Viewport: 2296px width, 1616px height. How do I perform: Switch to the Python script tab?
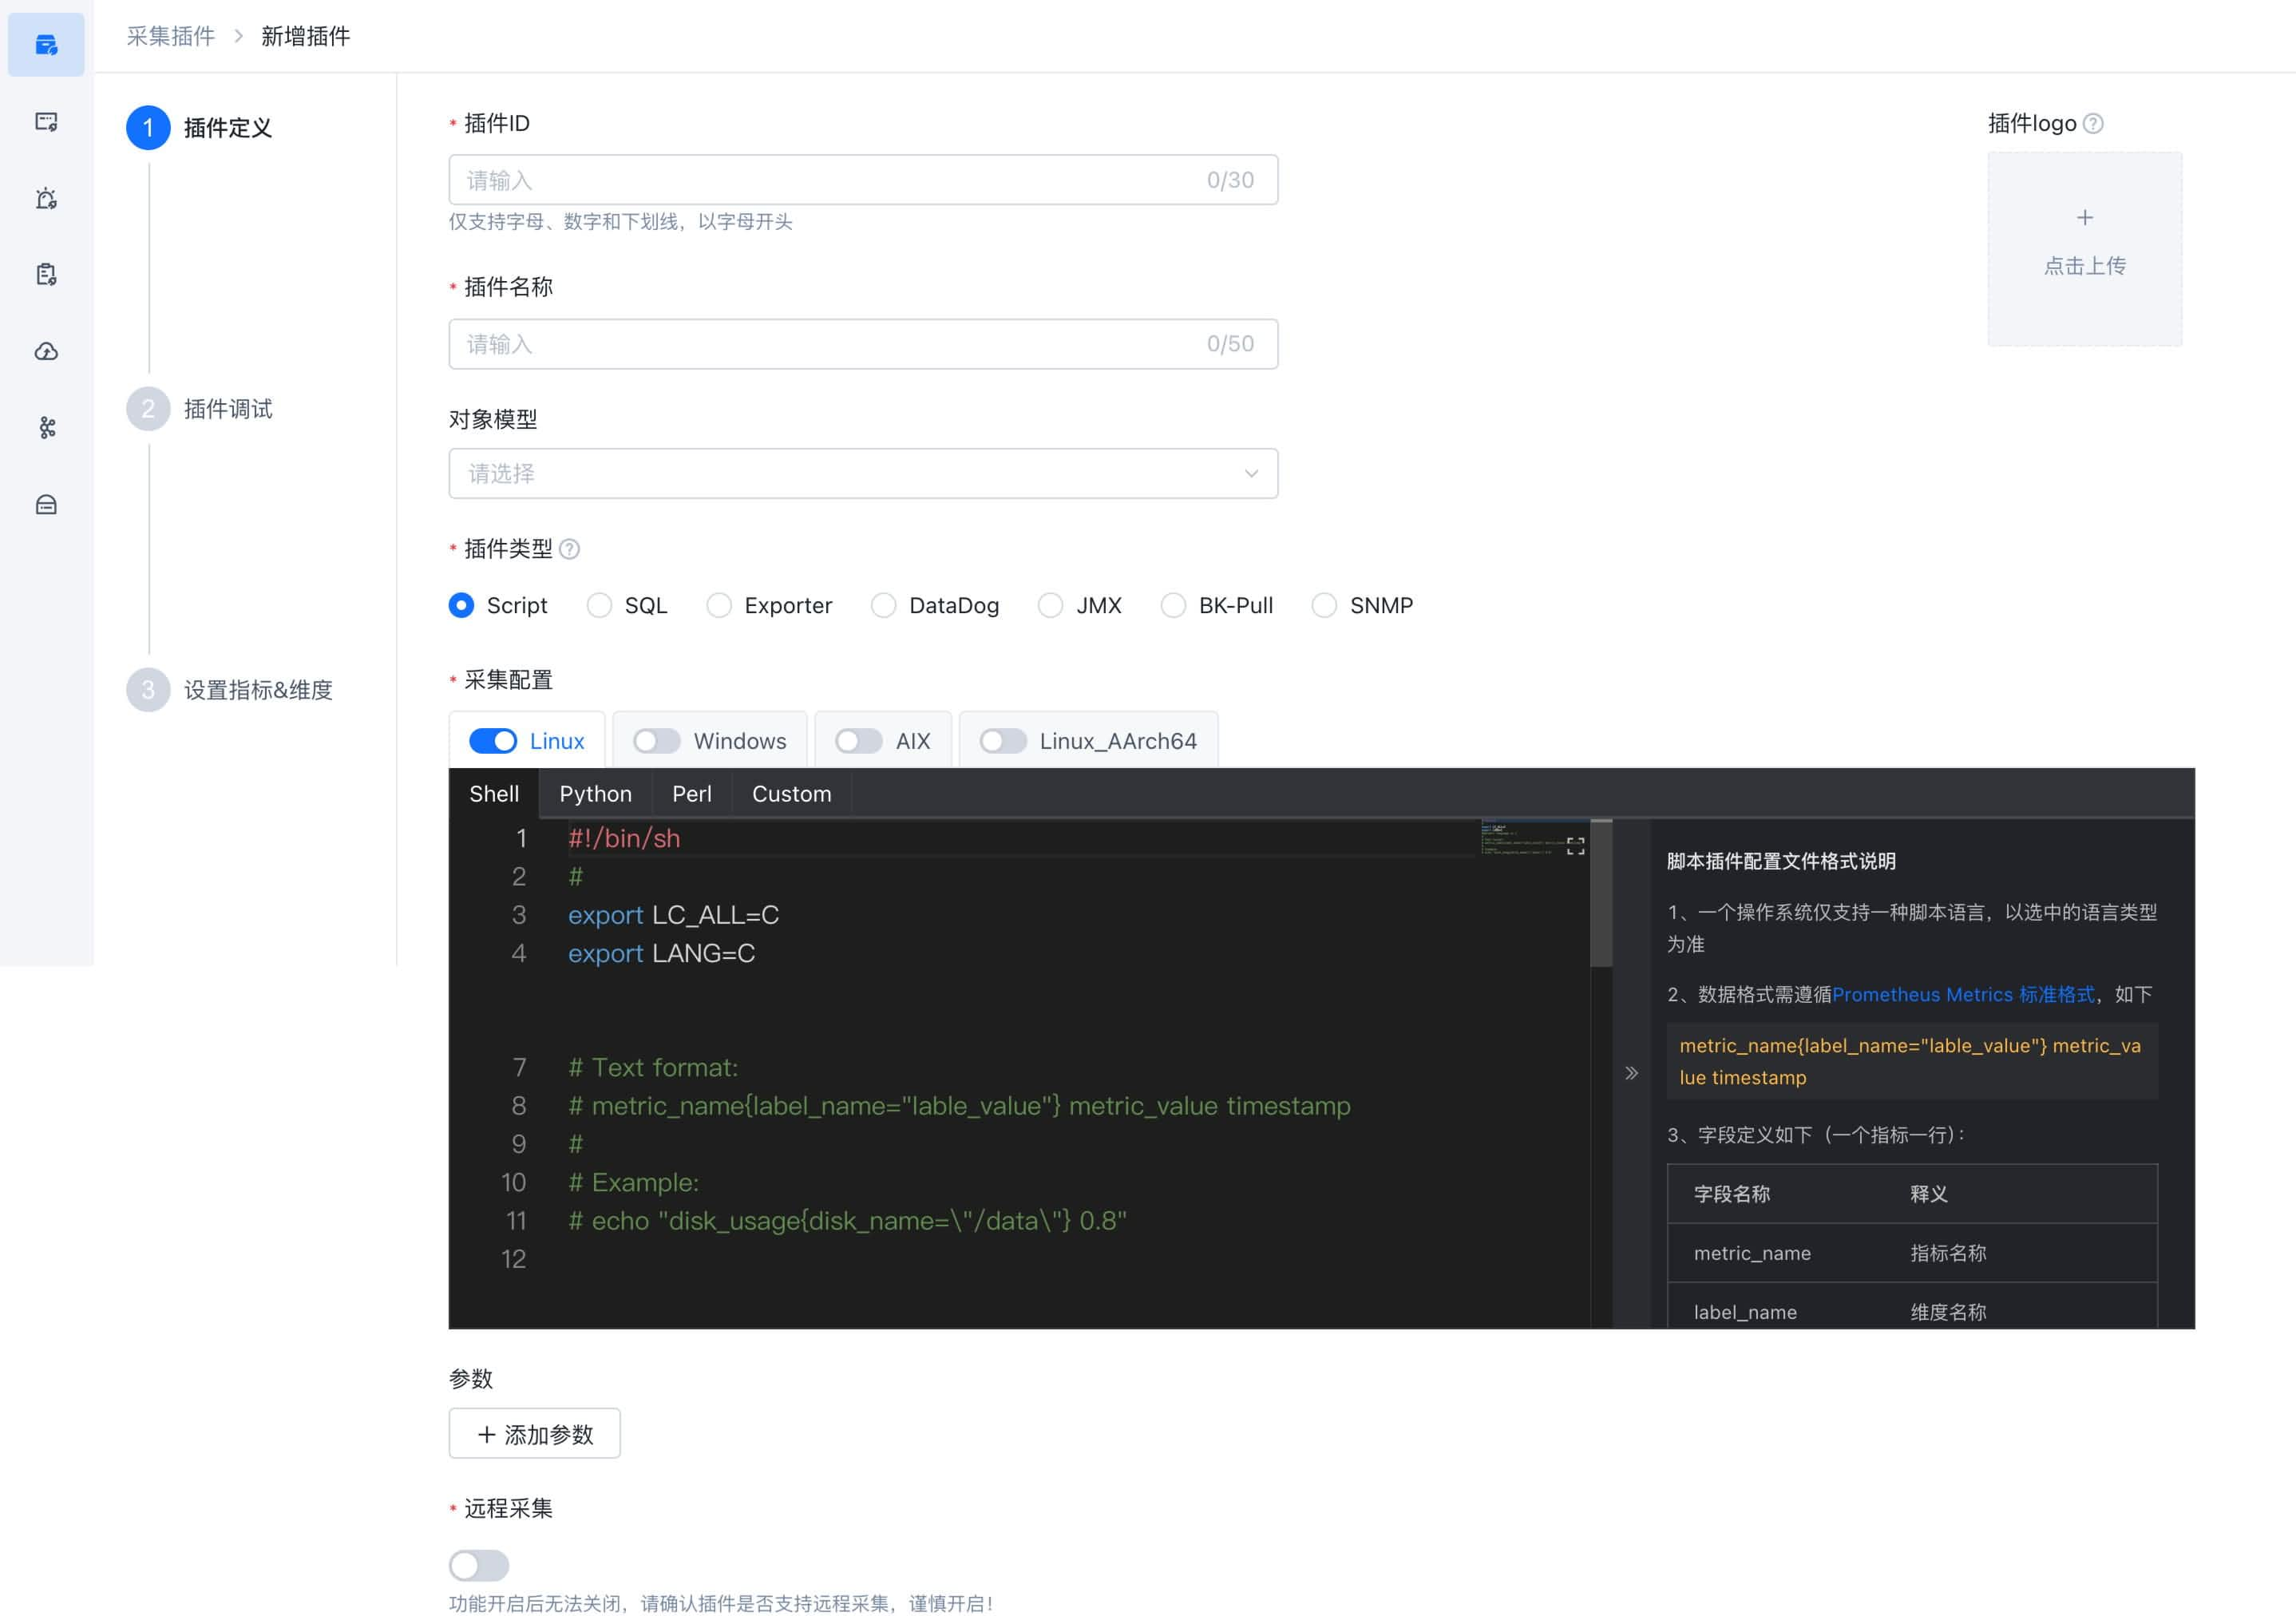(595, 792)
